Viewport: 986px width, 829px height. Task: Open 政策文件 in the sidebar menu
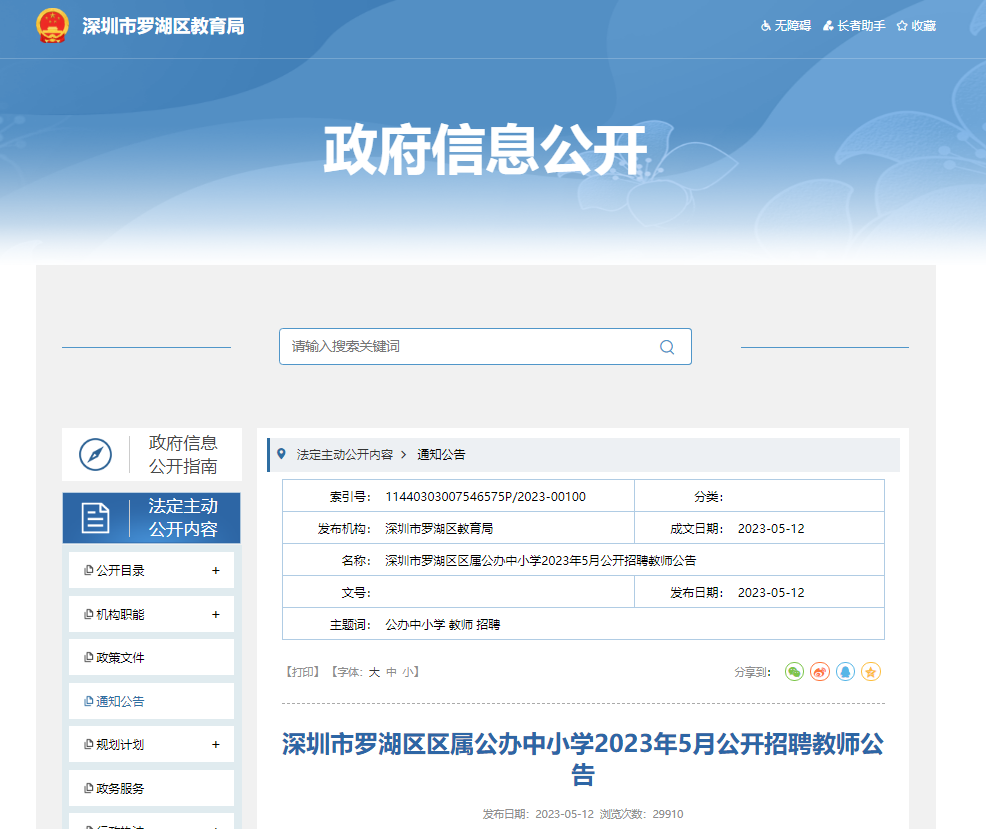[120, 658]
